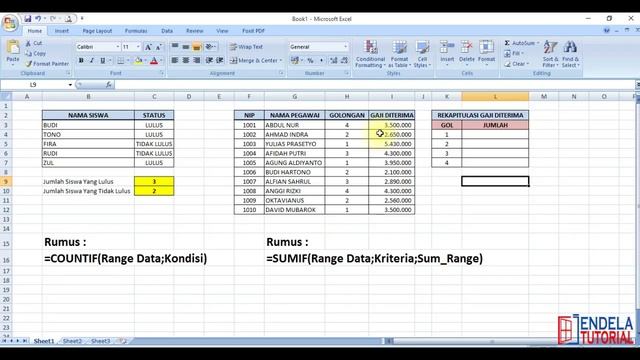Screen dimensions: 640x360
Task: Set Middle Align vertical alignment
Action: [186, 47]
